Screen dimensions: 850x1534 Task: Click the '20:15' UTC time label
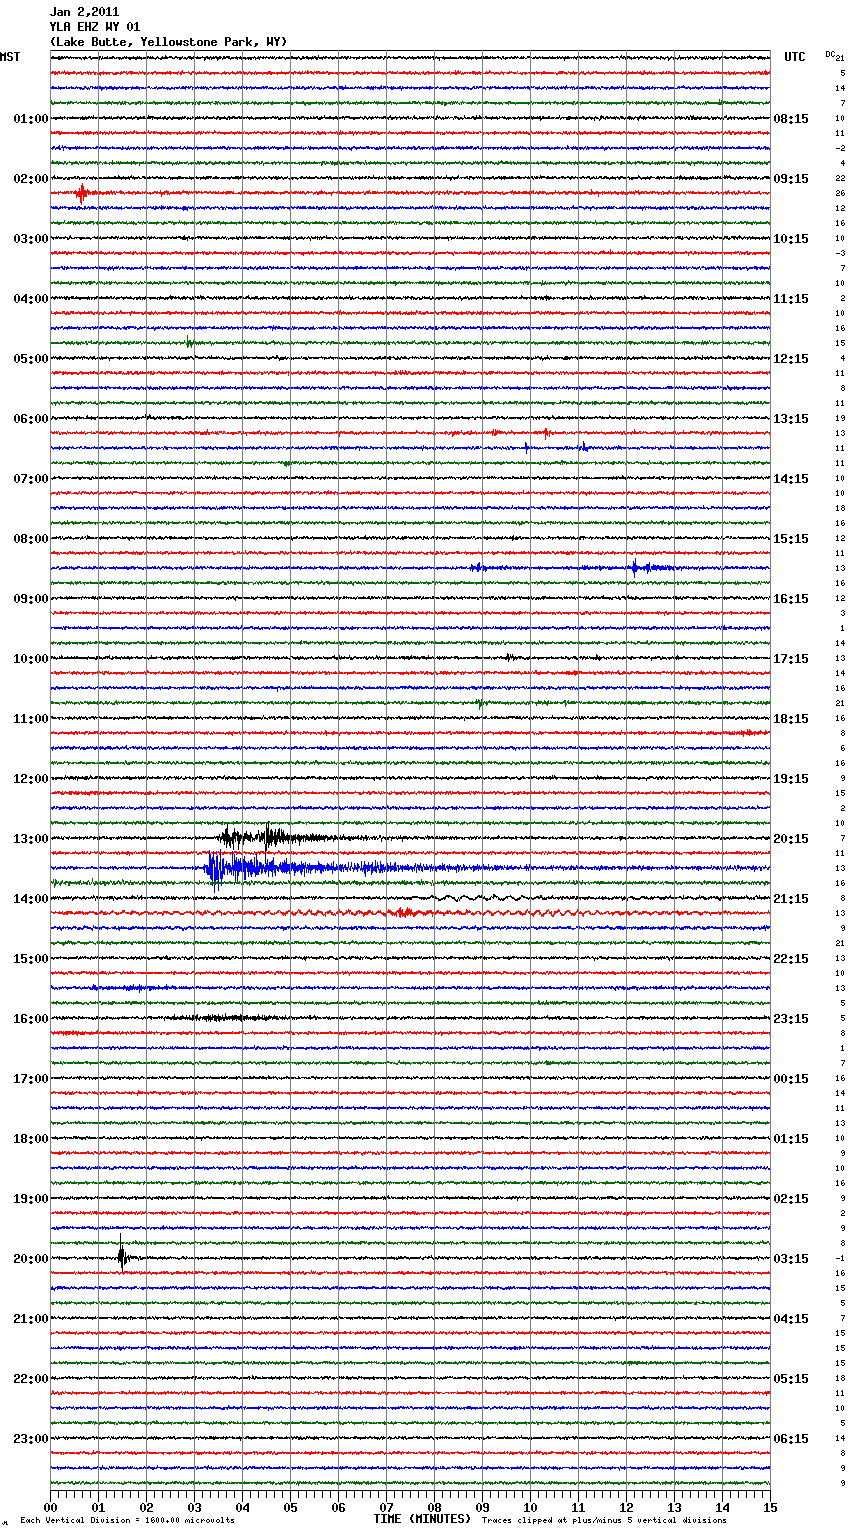point(791,839)
